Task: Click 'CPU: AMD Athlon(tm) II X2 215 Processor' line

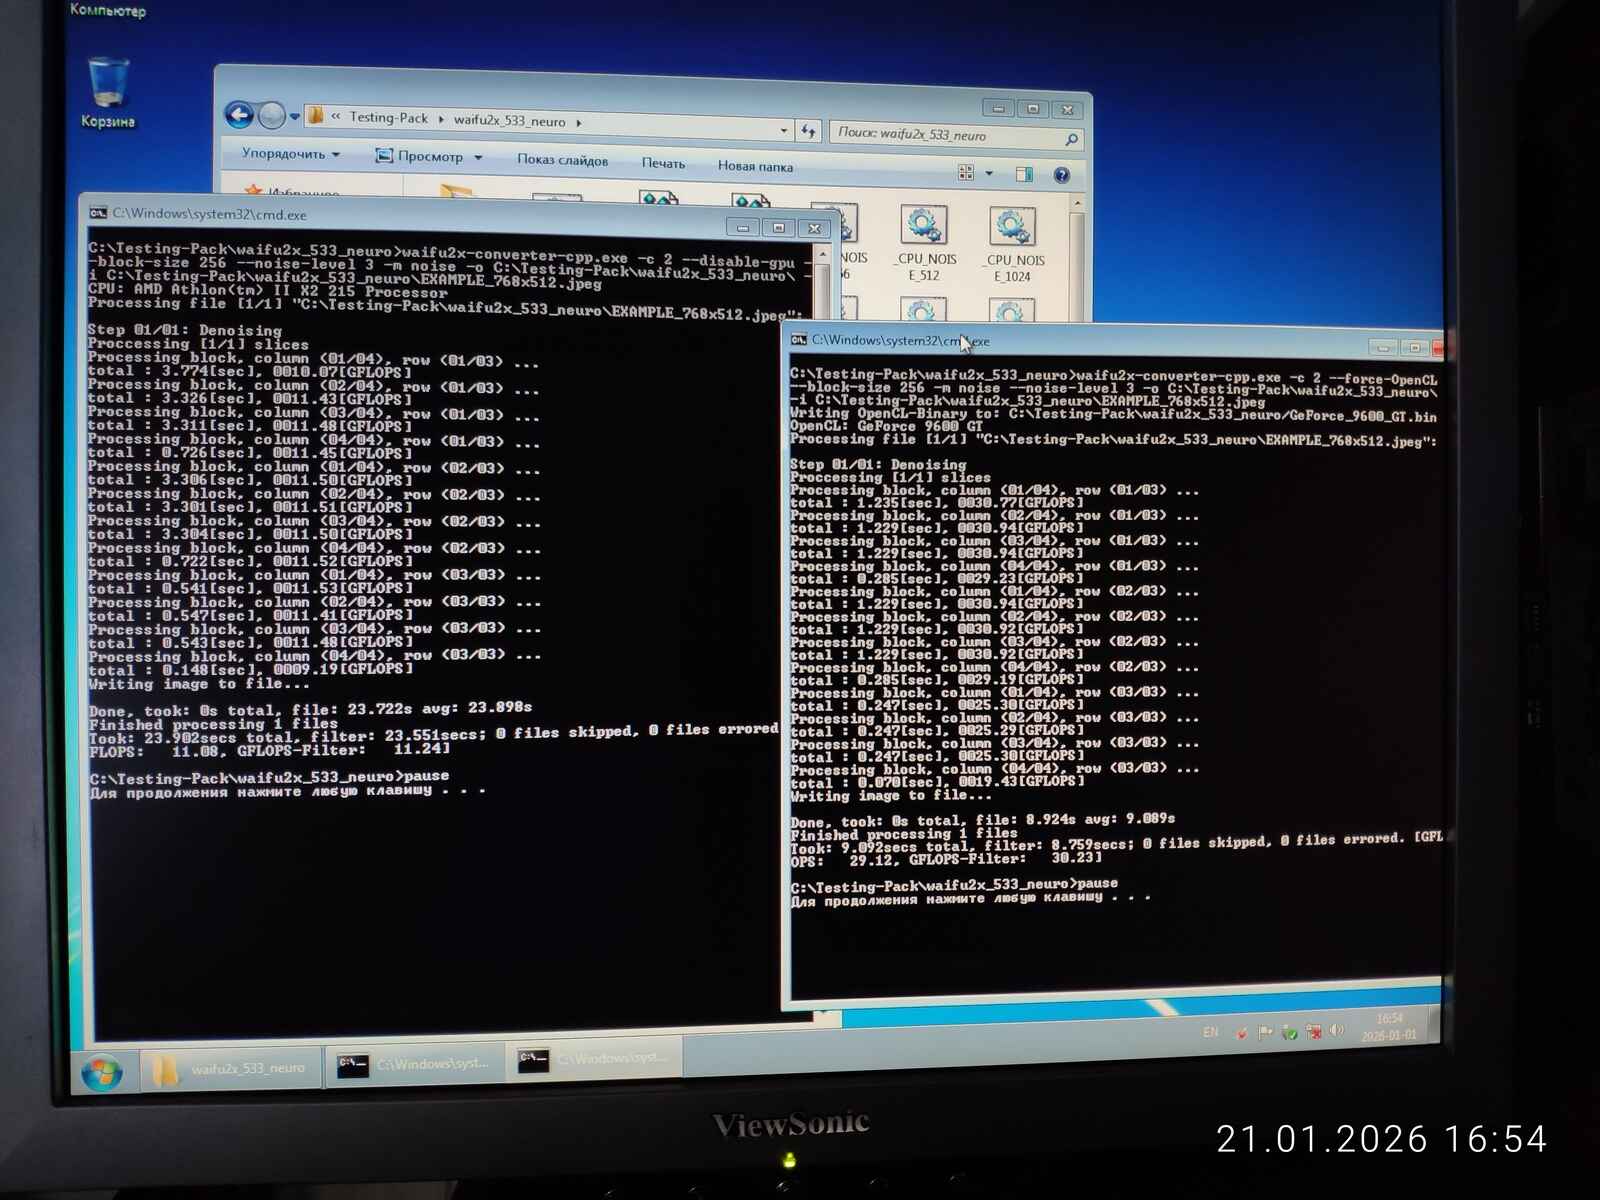Action: coord(268,291)
